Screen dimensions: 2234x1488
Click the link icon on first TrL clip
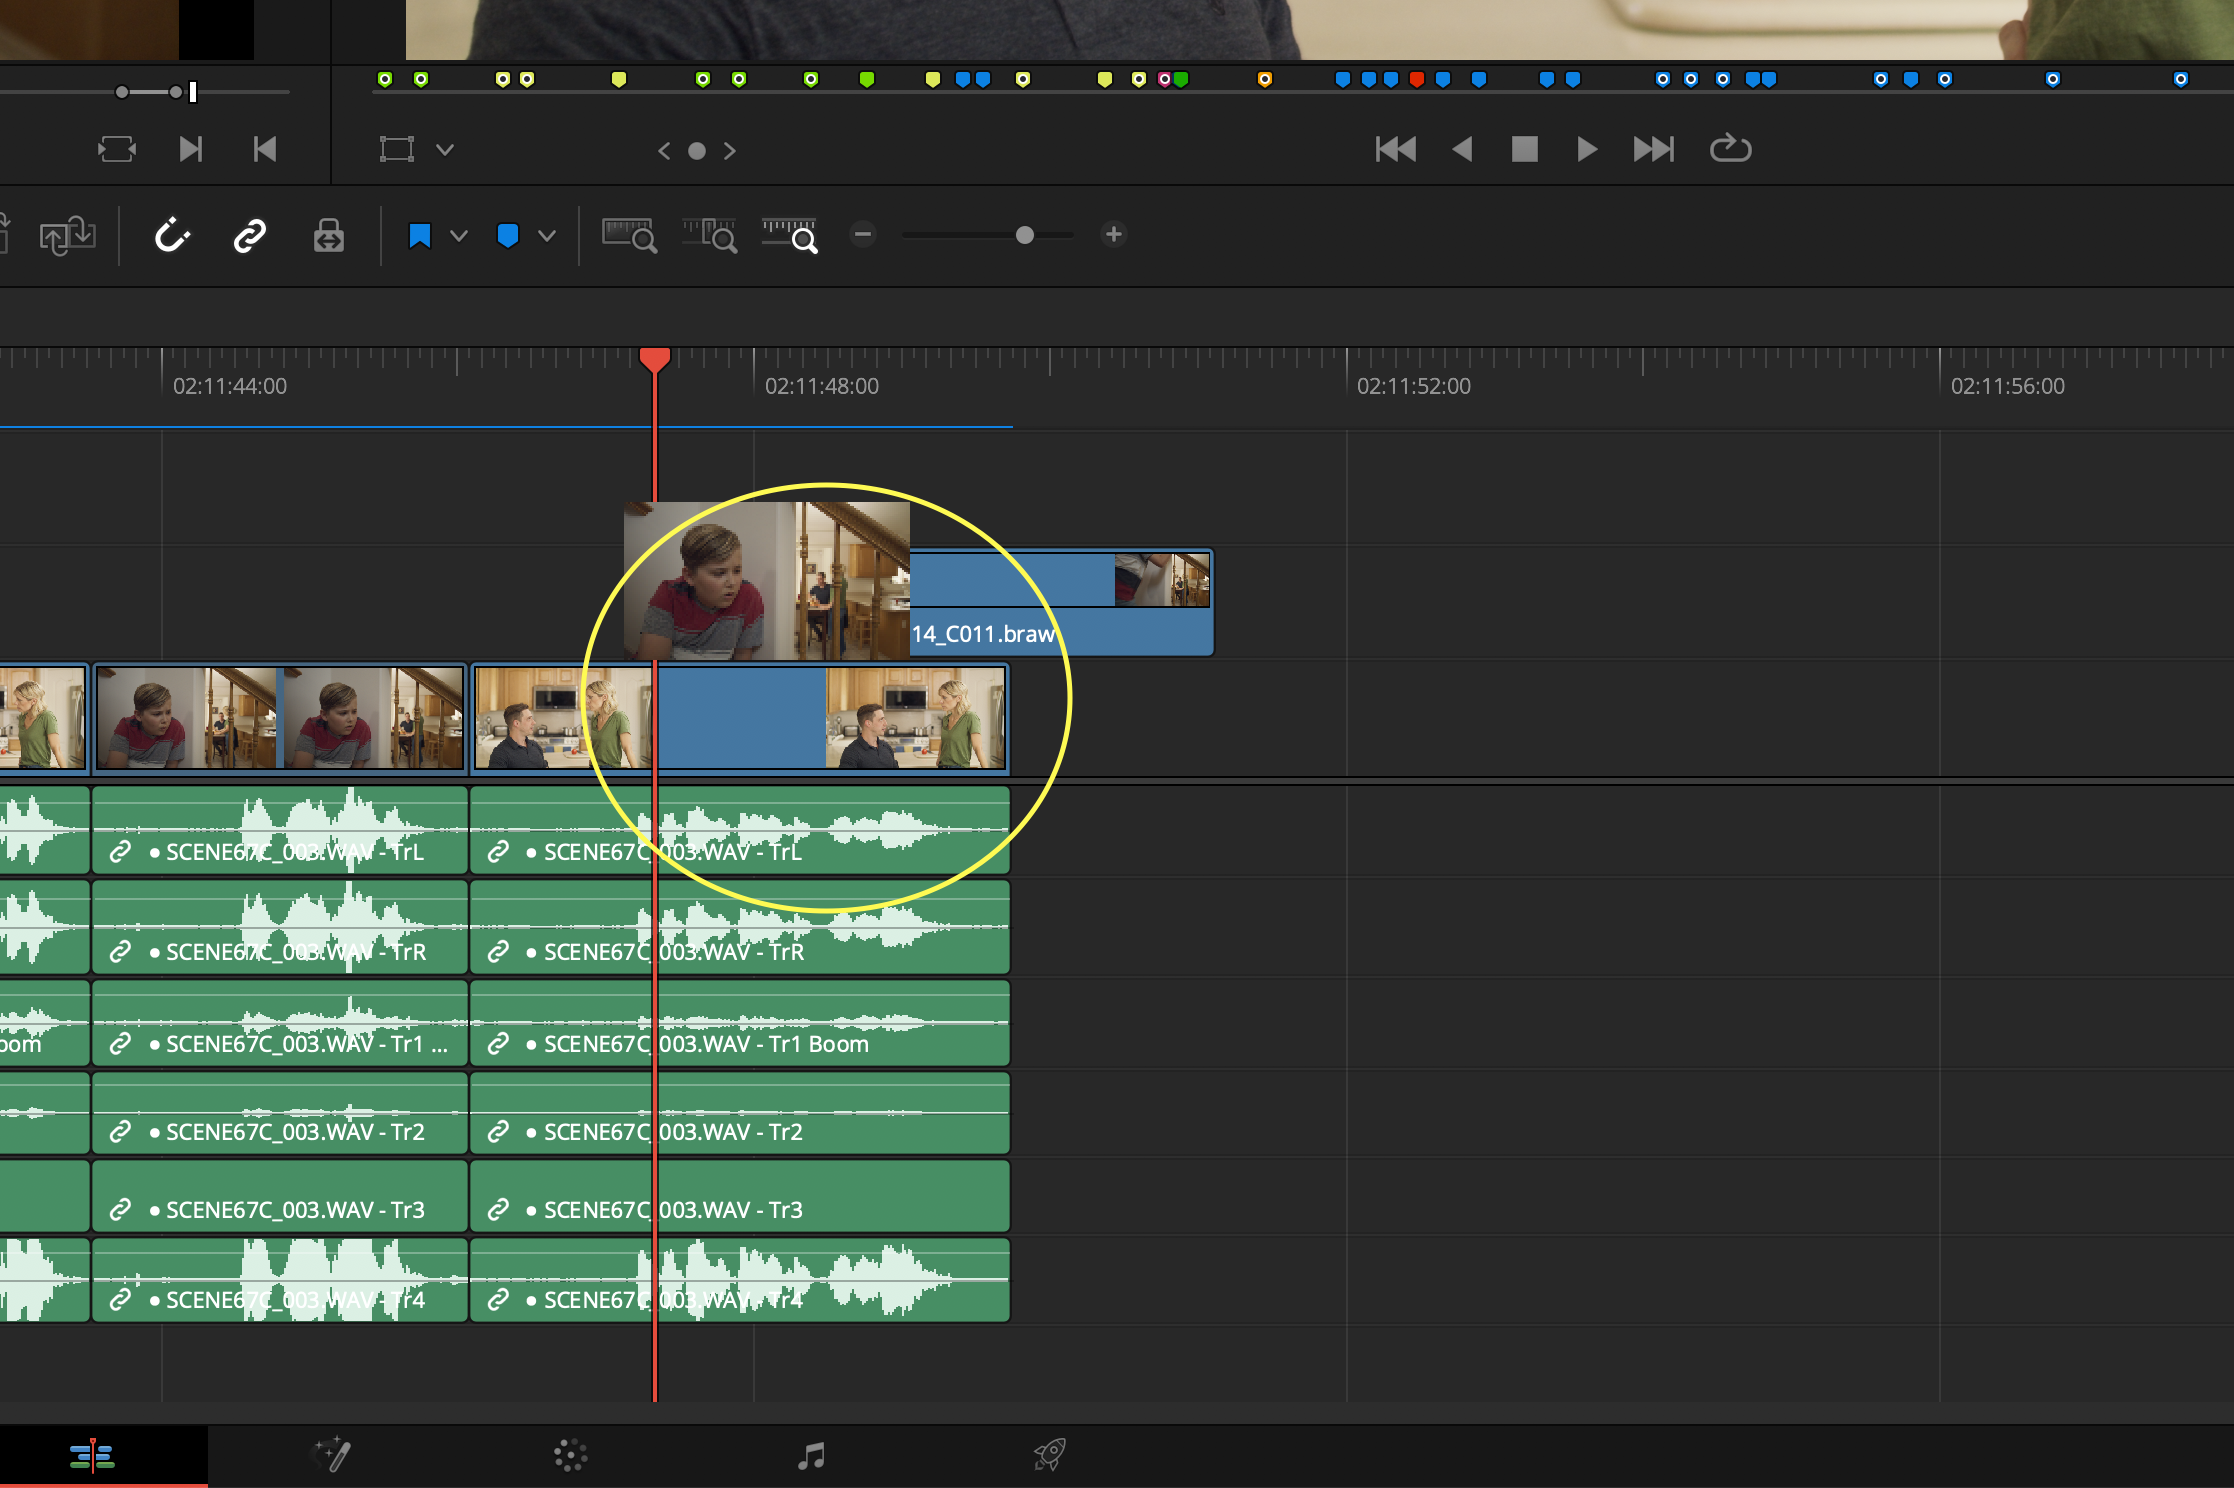point(120,851)
